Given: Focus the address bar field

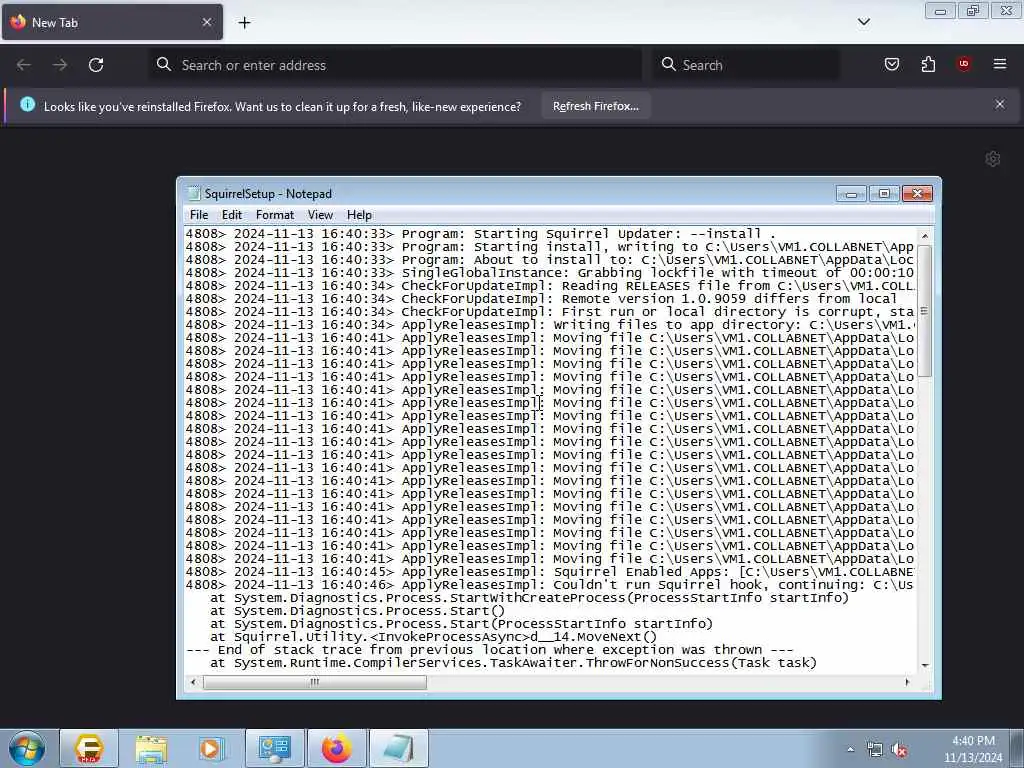Looking at the screenshot, I should coord(395,65).
